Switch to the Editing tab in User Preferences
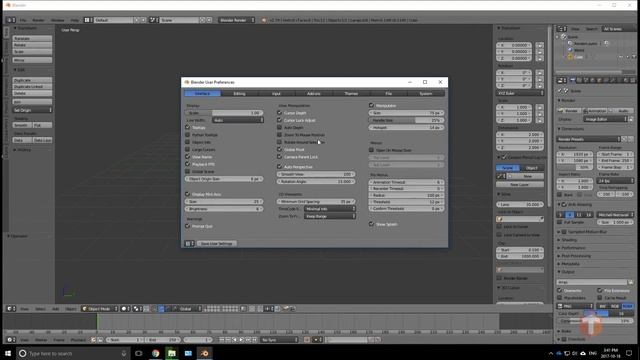 (239, 93)
